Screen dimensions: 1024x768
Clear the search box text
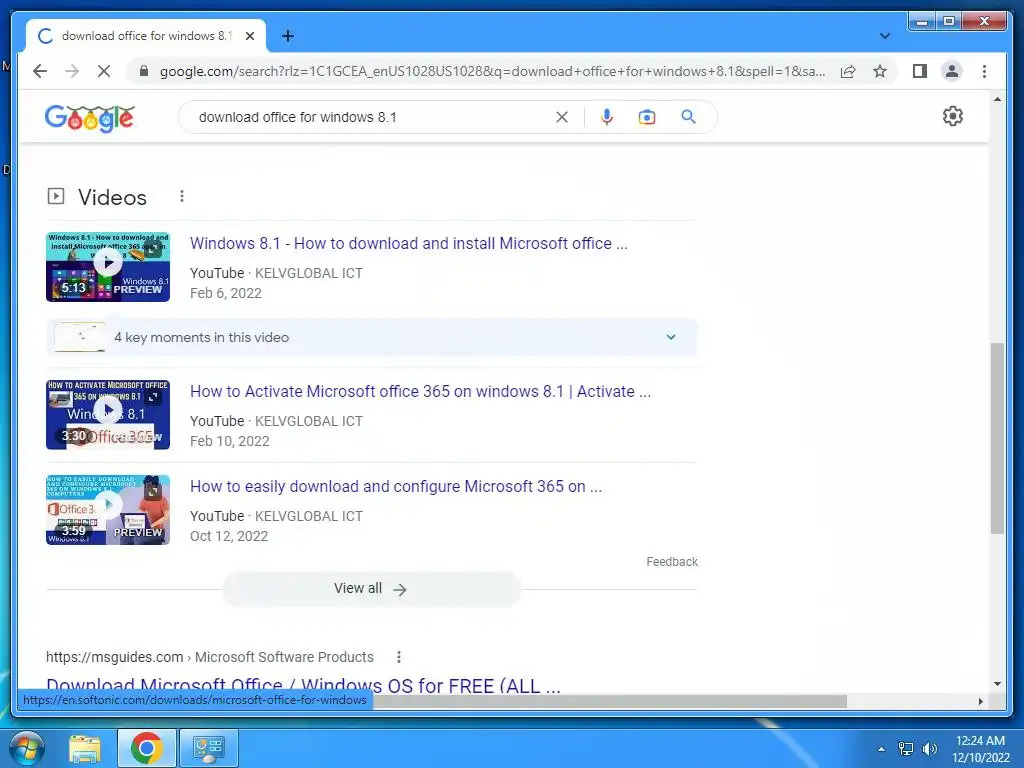coord(562,117)
